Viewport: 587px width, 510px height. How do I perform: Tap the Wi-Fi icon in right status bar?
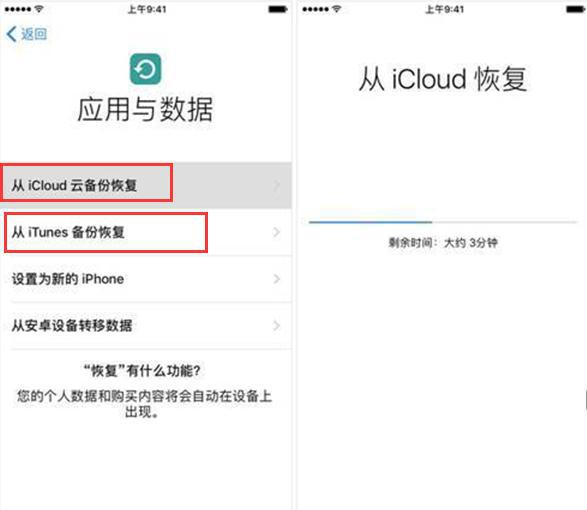[x=337, y=9]
